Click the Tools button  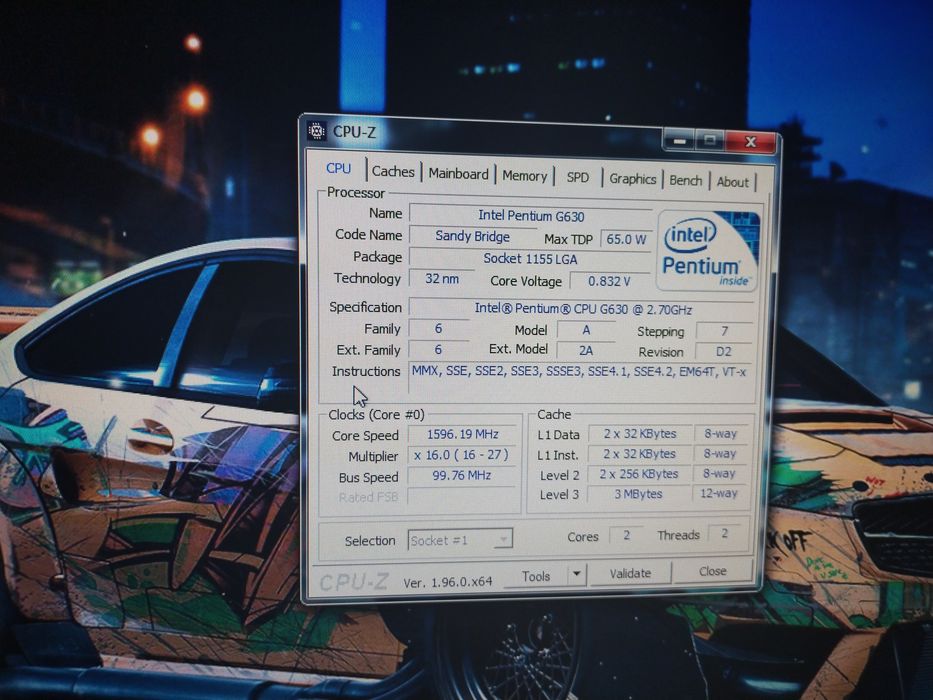pos(536,576)
